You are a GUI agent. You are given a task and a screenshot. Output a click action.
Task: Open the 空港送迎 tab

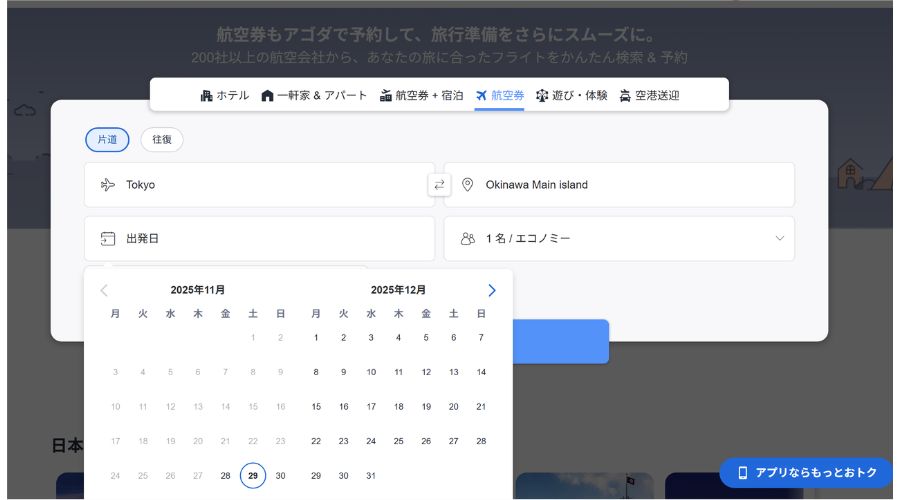649,95
